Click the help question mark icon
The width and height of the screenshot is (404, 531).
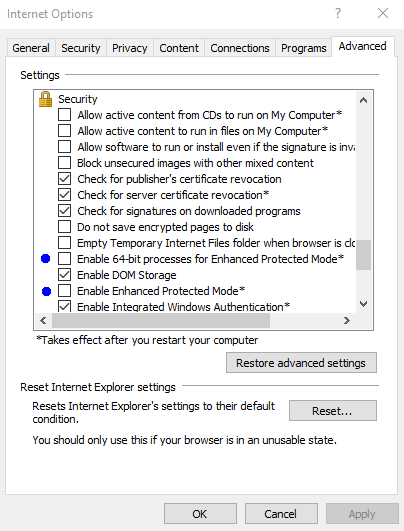(338, 13)
